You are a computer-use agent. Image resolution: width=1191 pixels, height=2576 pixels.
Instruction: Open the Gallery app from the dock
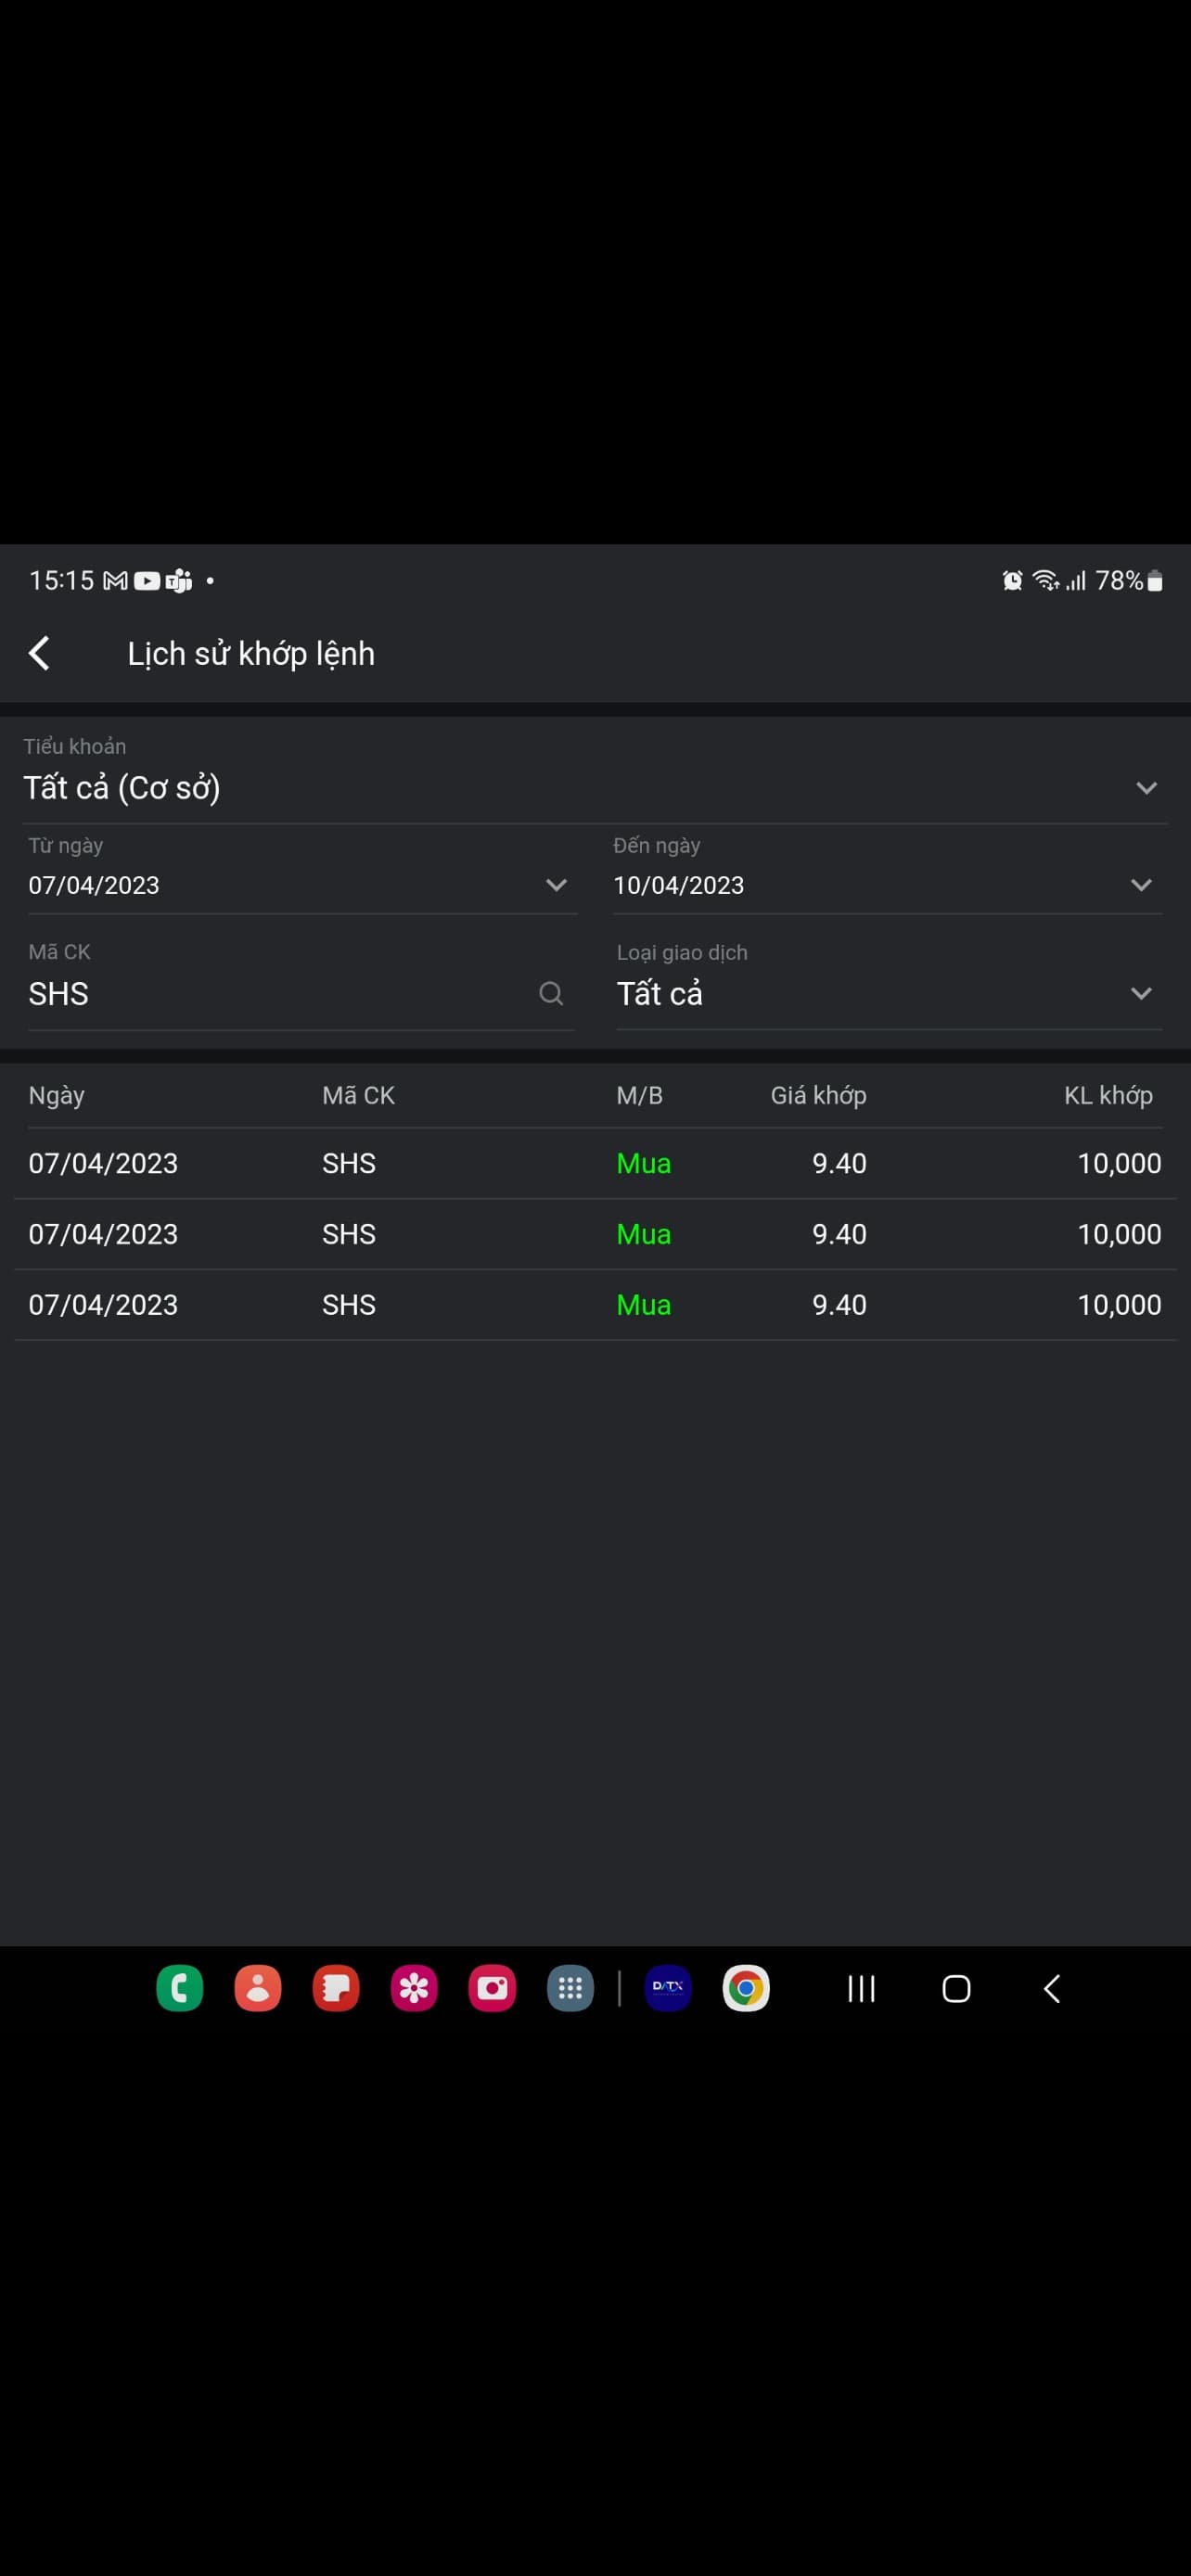(x=414, y=1988)
